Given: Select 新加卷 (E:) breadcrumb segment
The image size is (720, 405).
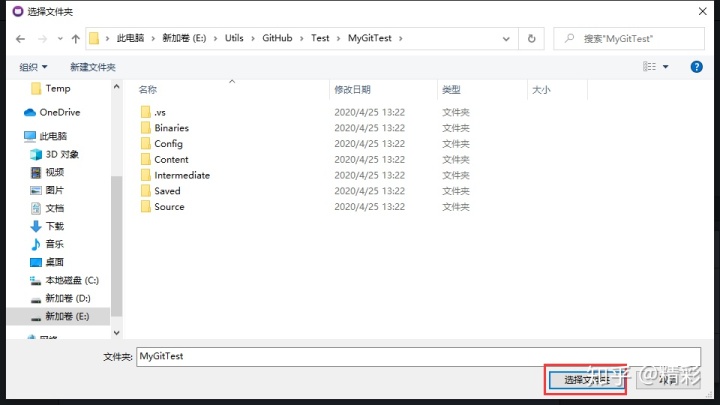Looking at the screenshot, I should tap(184, 38).
